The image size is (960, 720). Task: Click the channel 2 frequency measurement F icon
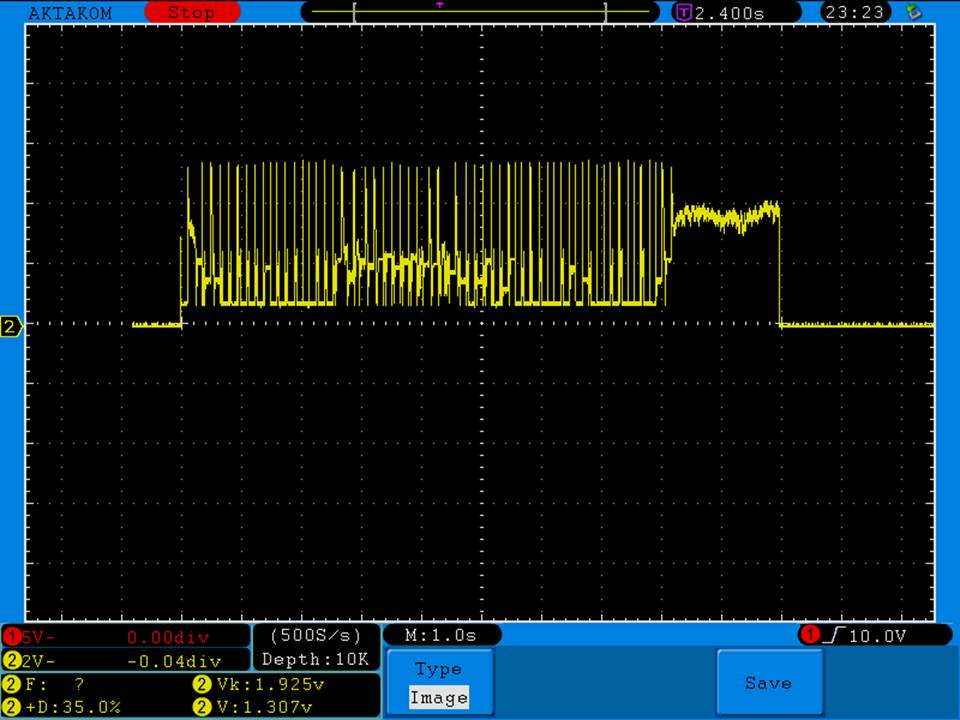tap(11, 685)
